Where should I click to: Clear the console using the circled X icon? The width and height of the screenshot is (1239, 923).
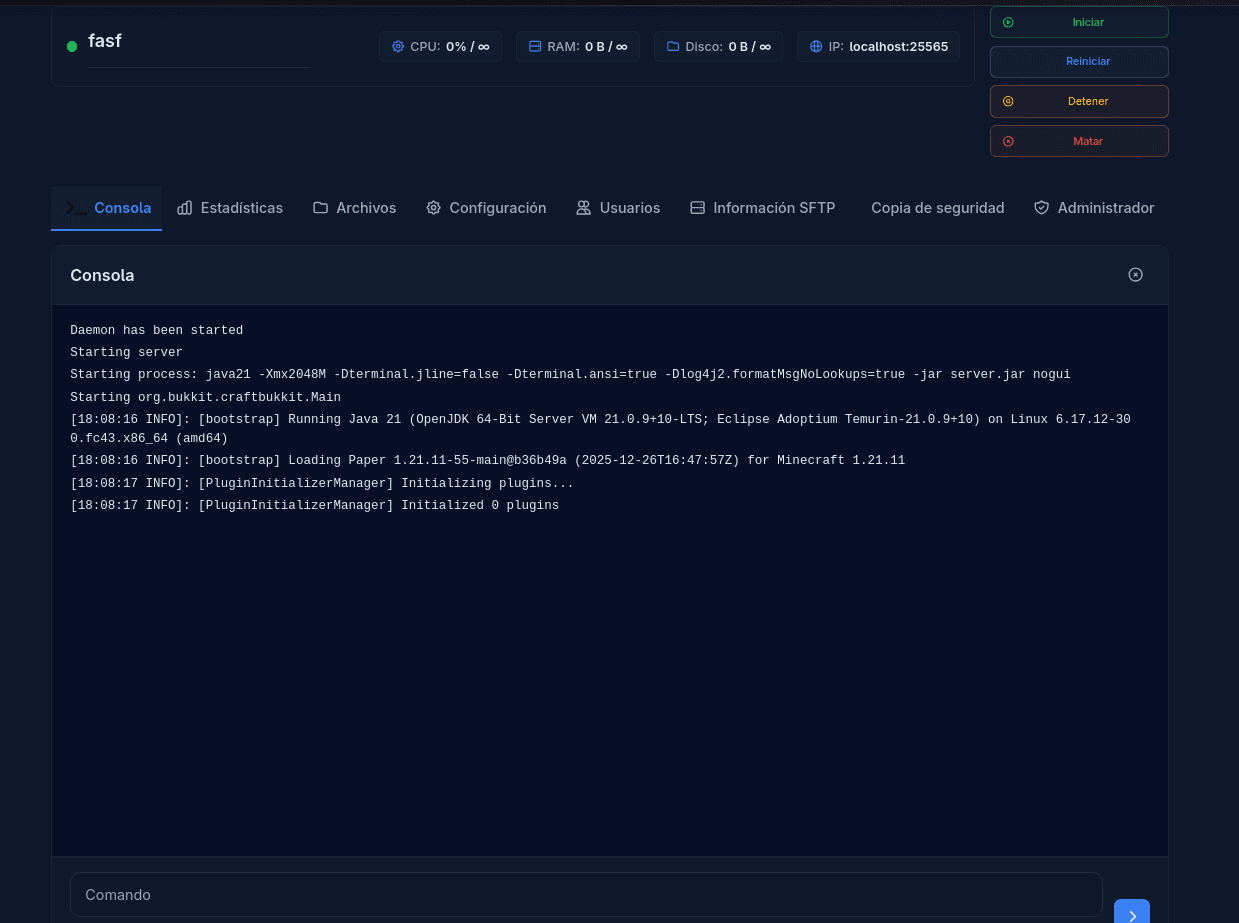point(1135,274)
